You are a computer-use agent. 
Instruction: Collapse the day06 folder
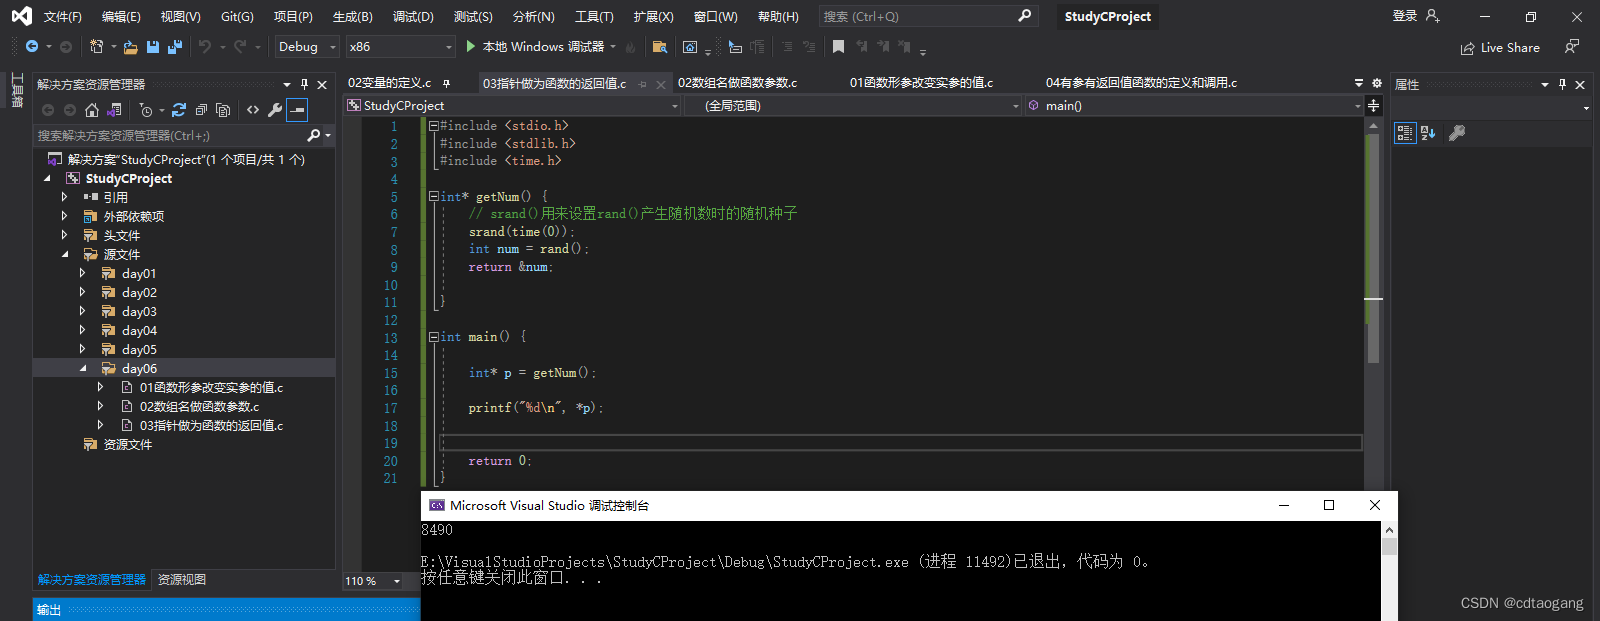(82, 368)
